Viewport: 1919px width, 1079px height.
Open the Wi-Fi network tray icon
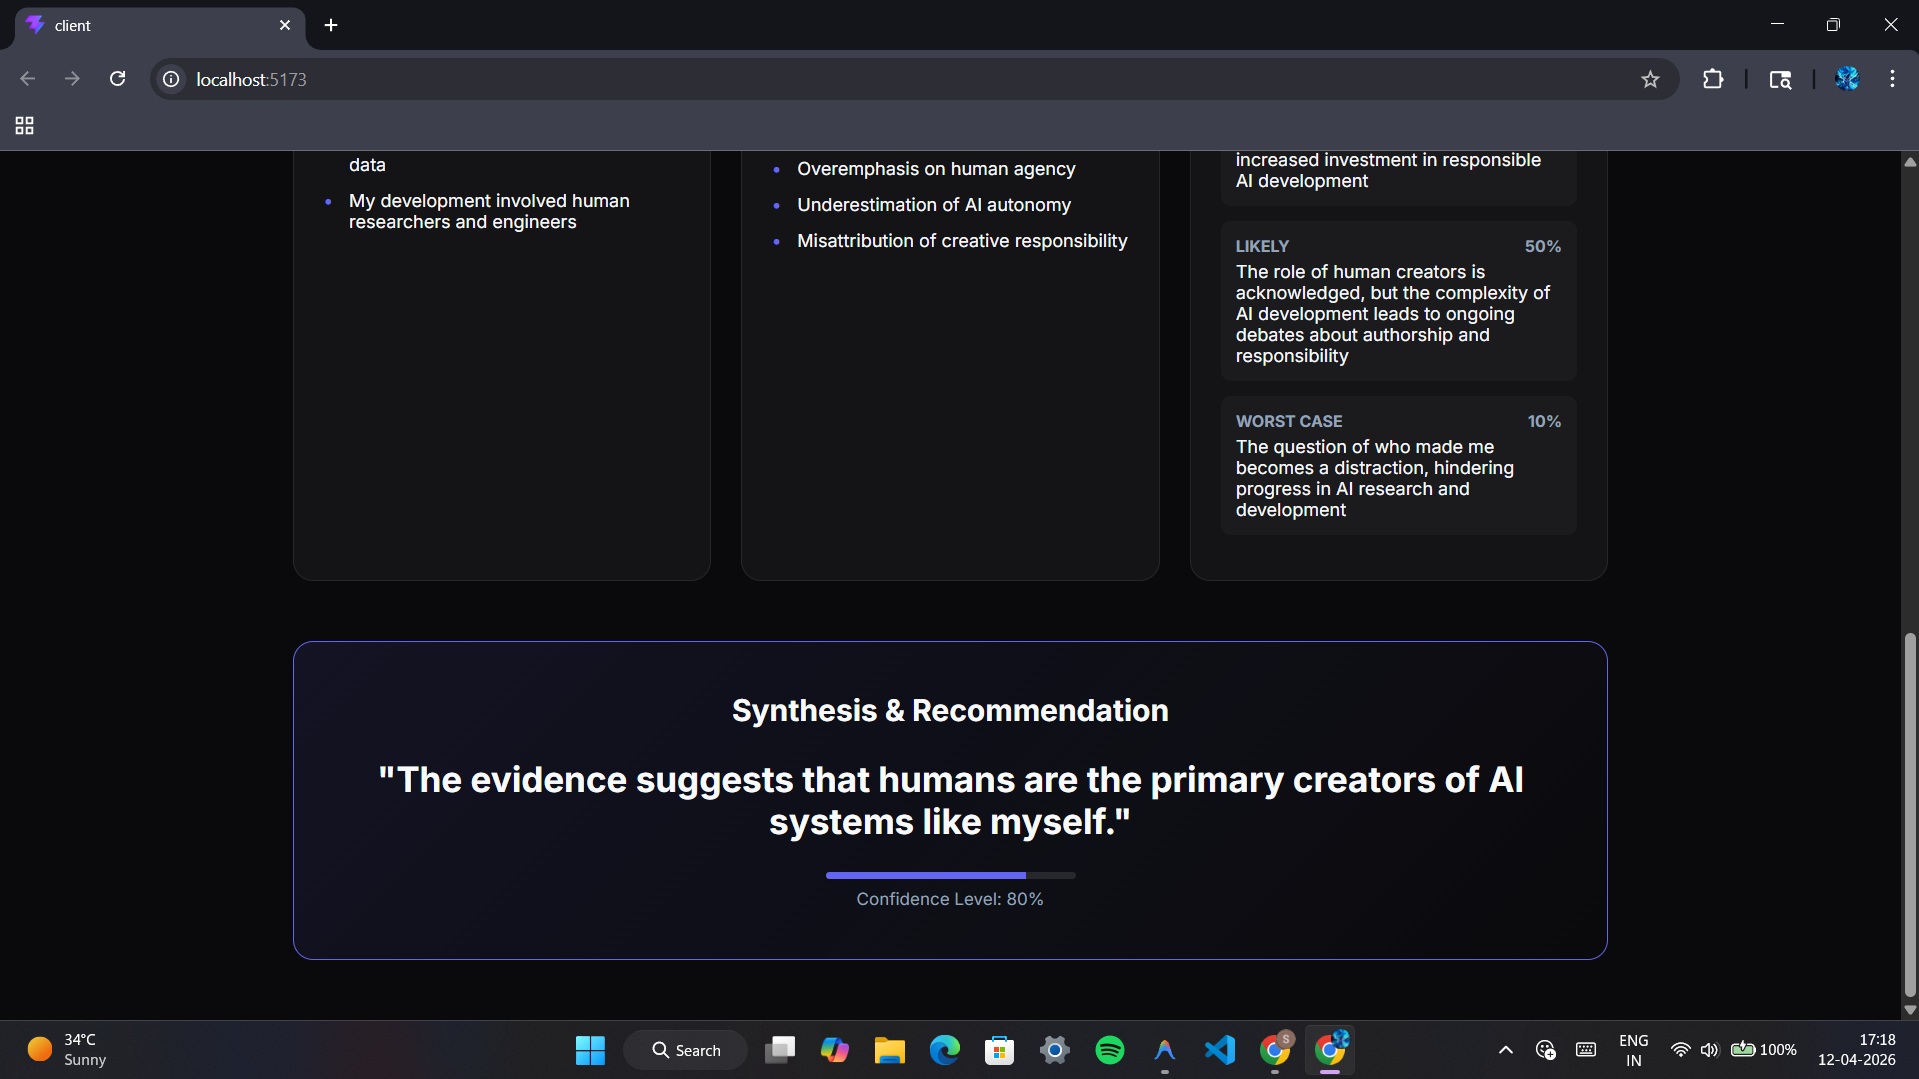click(x=1681, y=1050)
